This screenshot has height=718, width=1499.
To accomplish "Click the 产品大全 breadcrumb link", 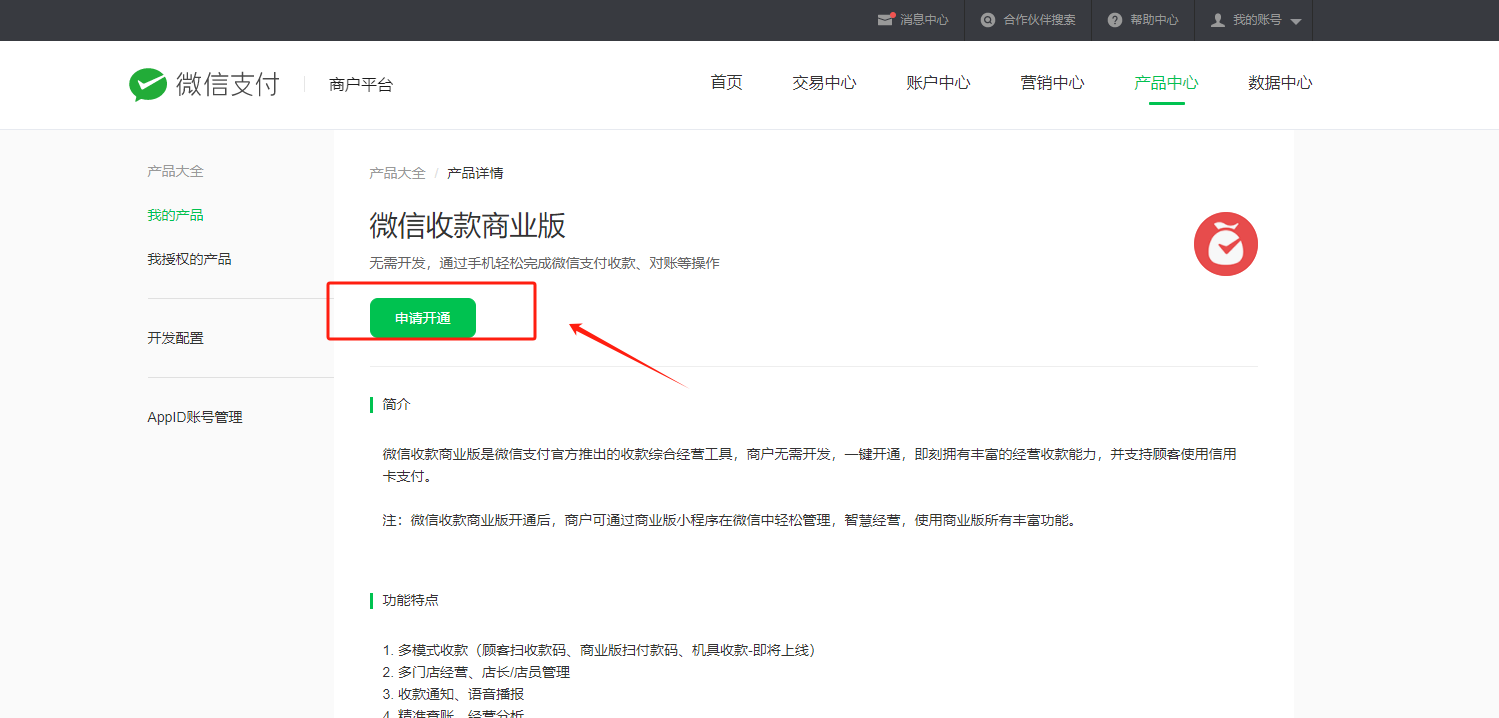I will [x=397, y=173].
